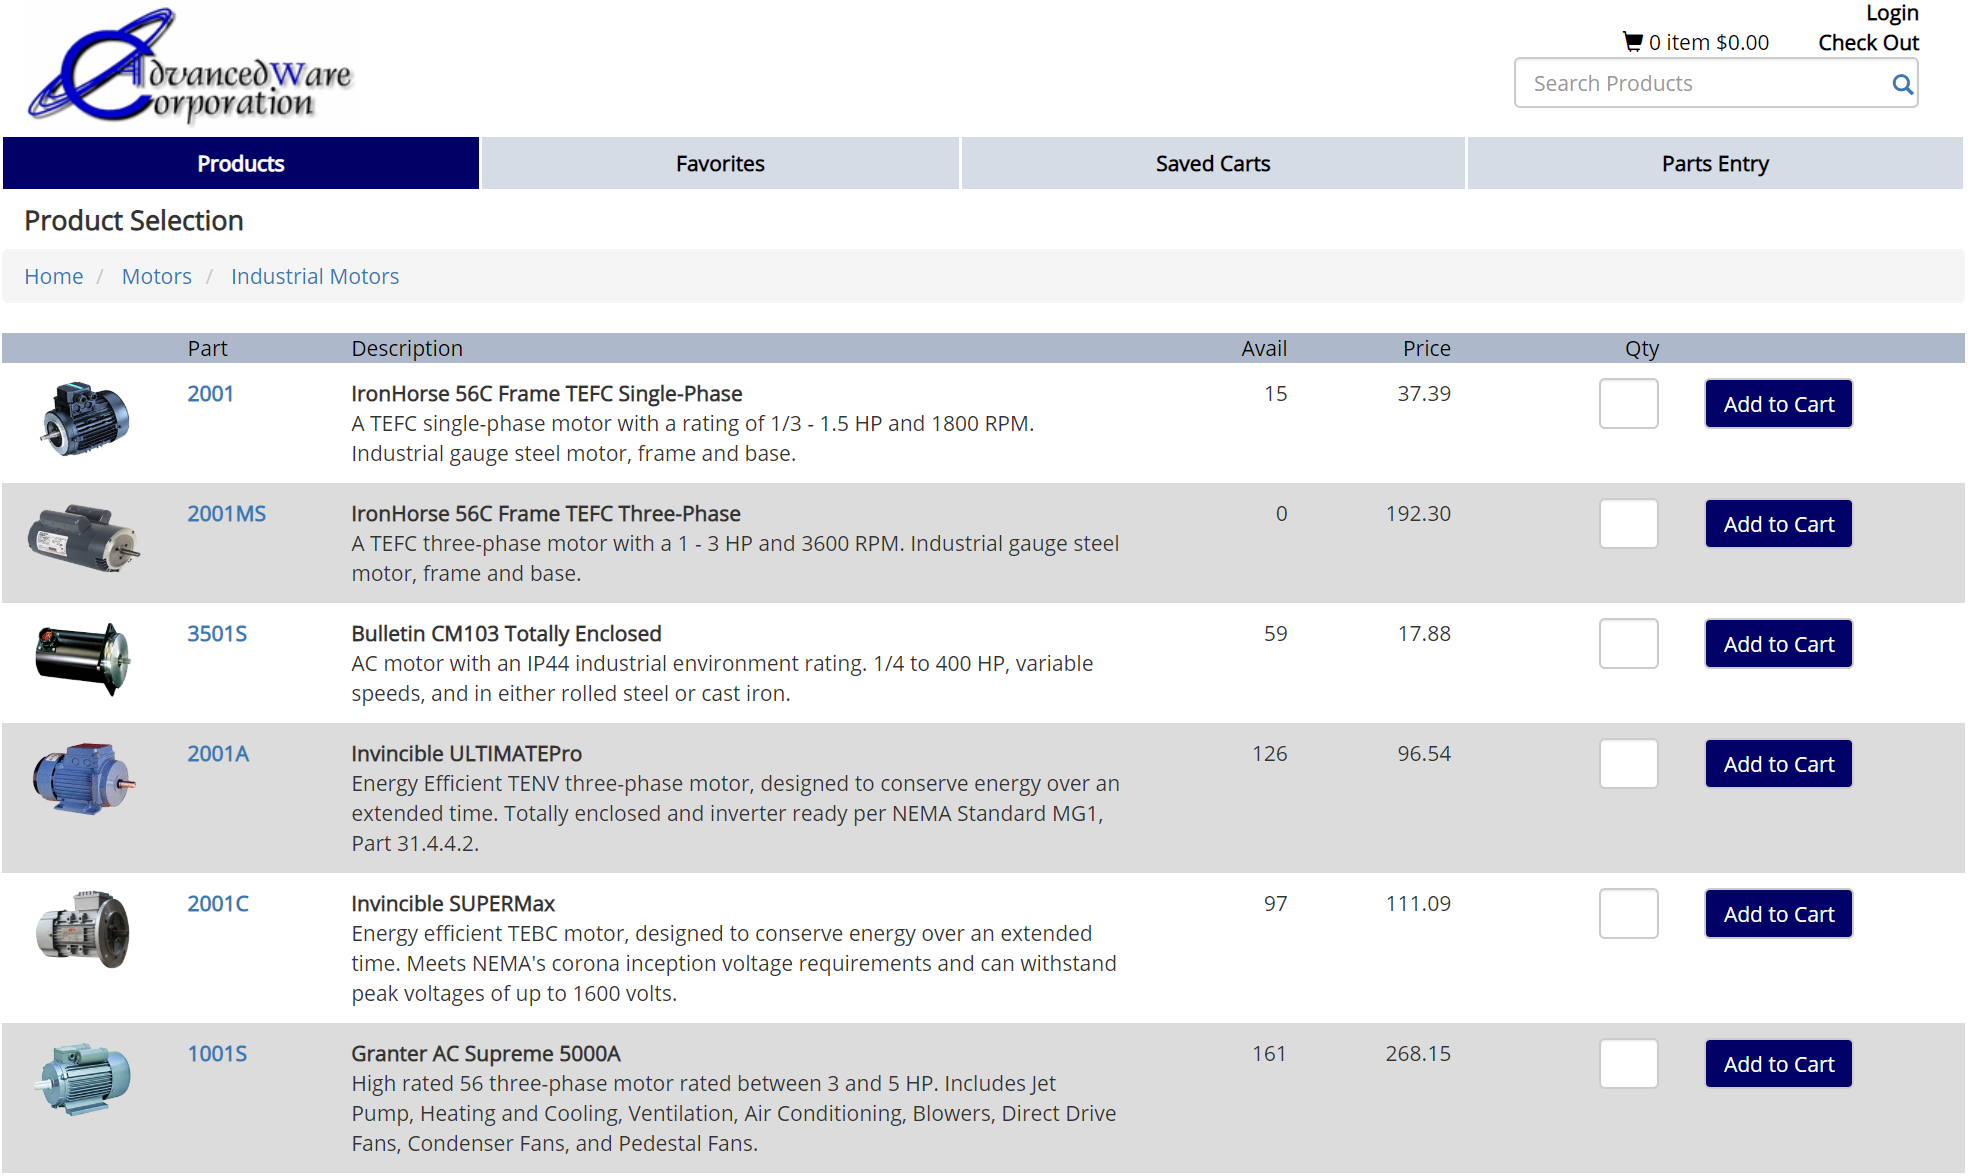
Task: Open part number 2001 link
Action: 210,394
